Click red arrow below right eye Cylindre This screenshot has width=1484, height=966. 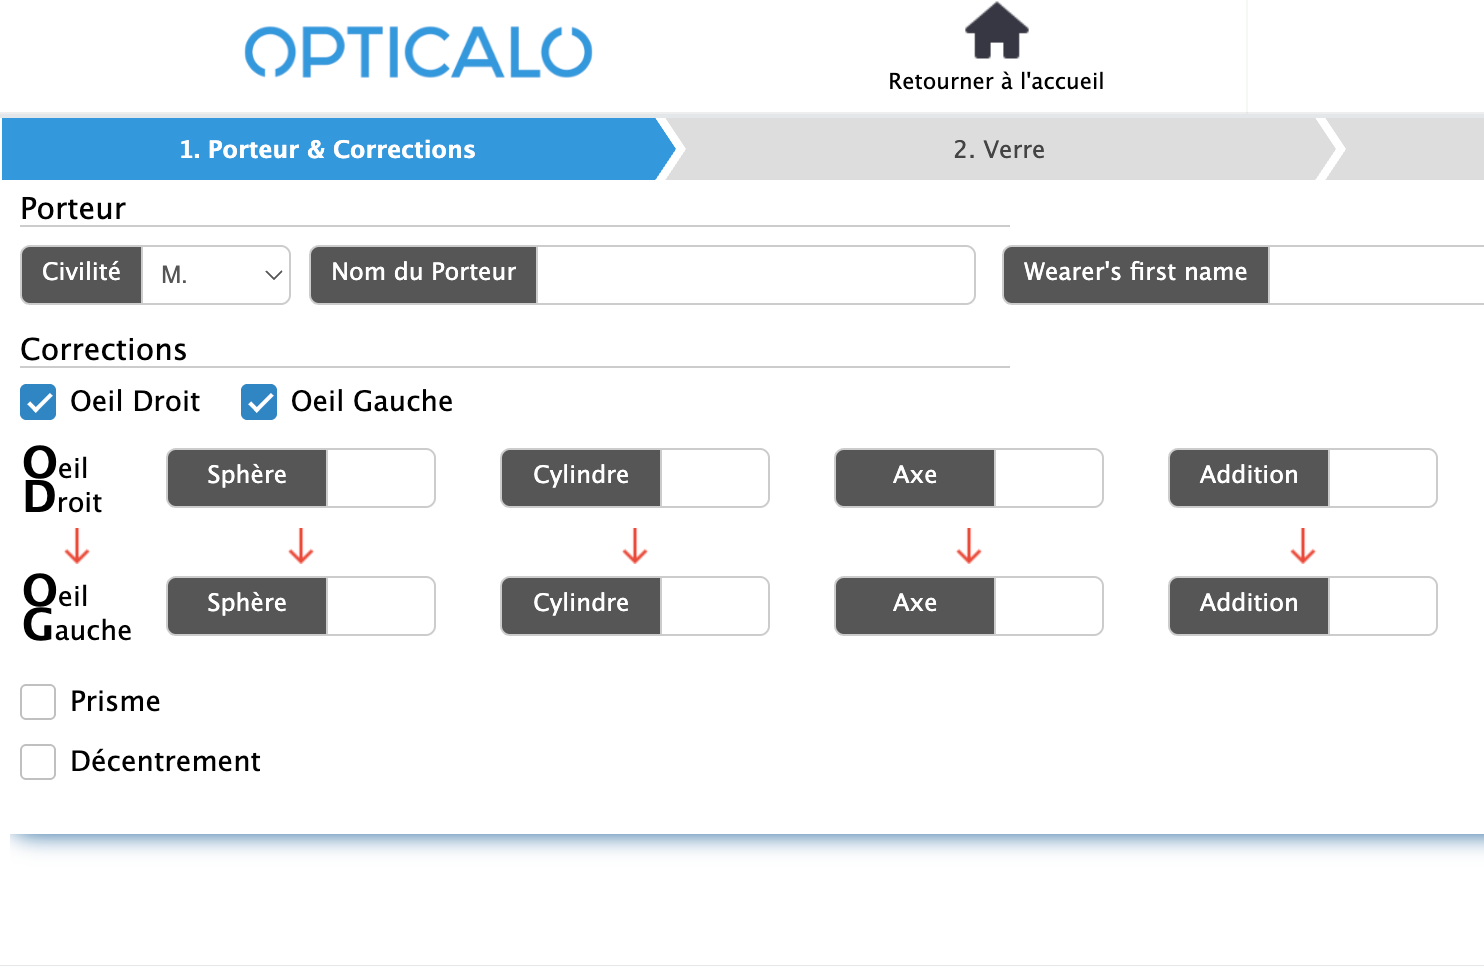click(x=635, y=546)
